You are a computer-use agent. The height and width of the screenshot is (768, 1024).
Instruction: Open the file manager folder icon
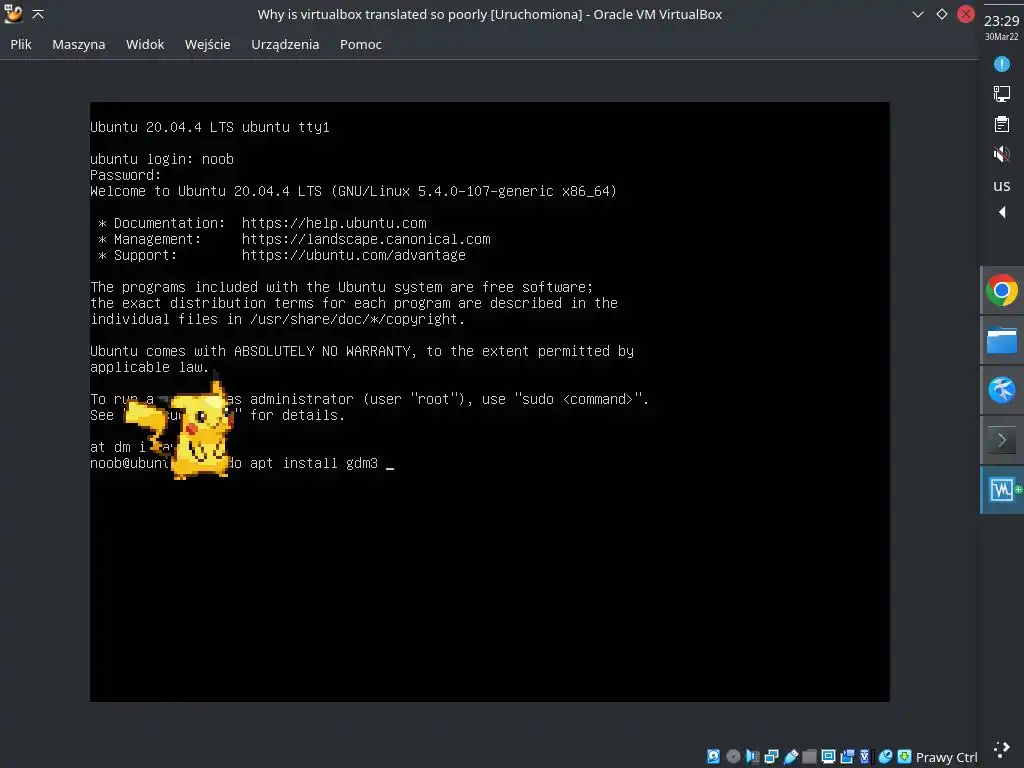(1002, 340)
